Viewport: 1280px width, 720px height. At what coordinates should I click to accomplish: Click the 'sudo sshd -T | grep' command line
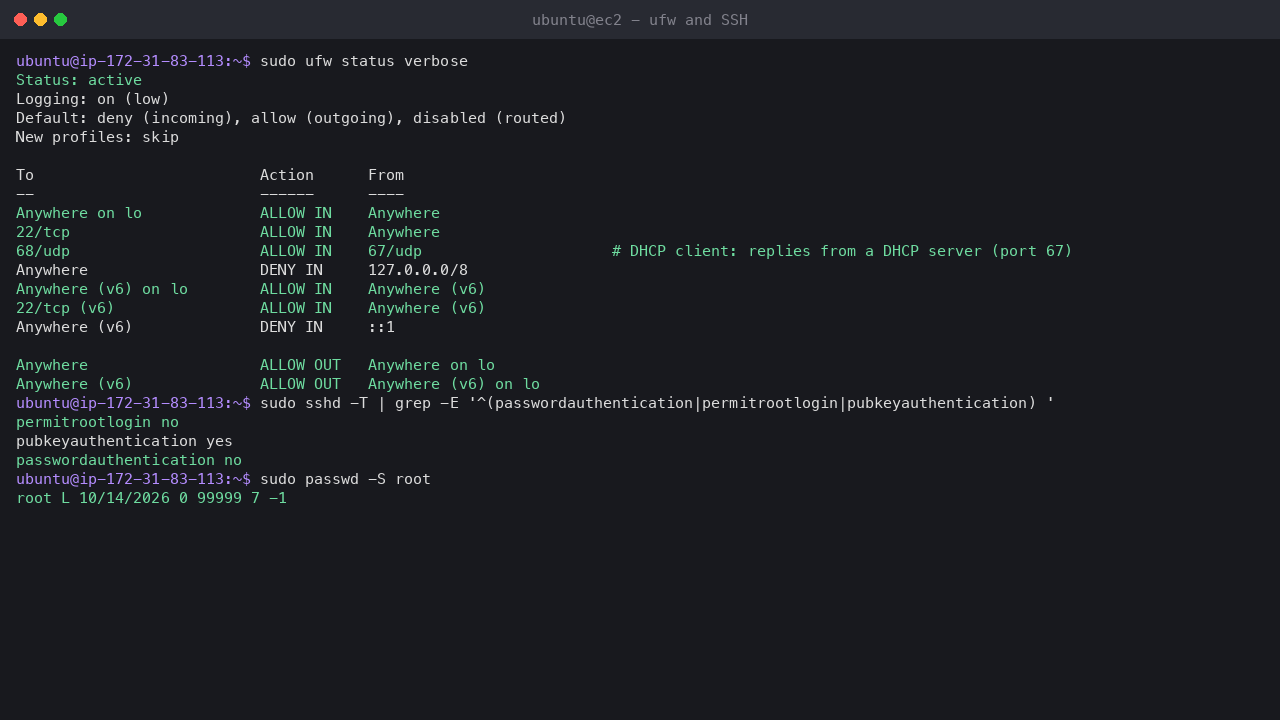(657, 403)
